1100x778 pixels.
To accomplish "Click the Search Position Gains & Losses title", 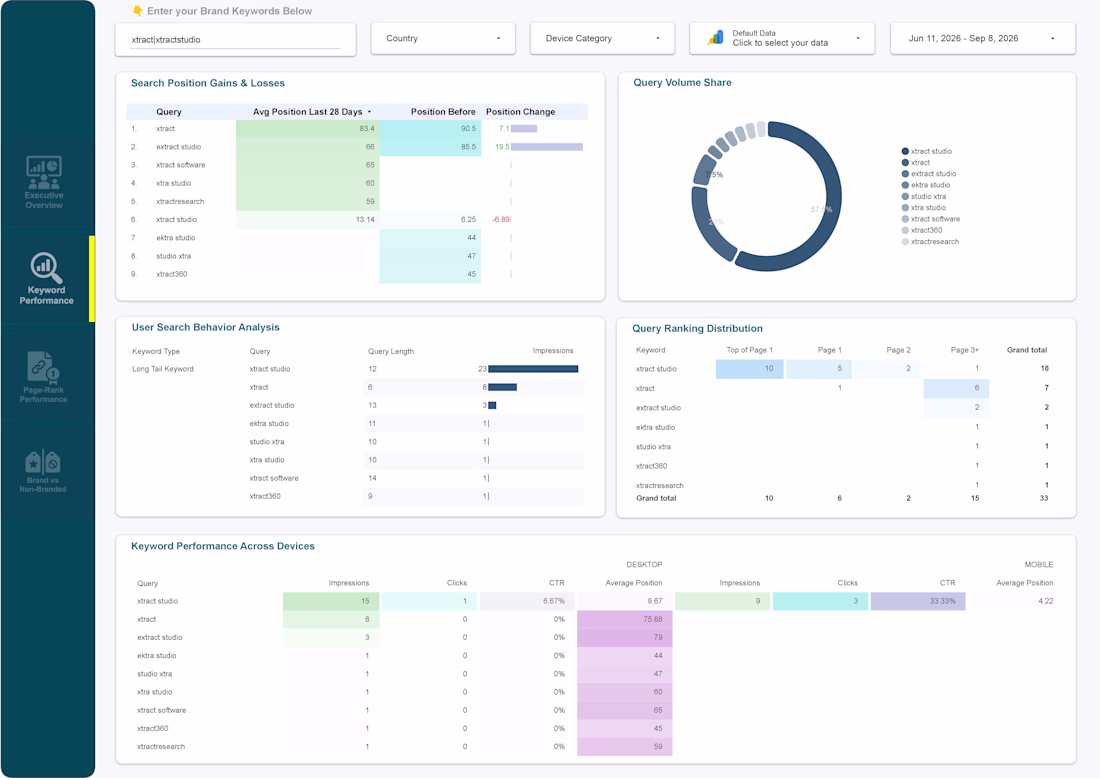I will click(208, 83).
